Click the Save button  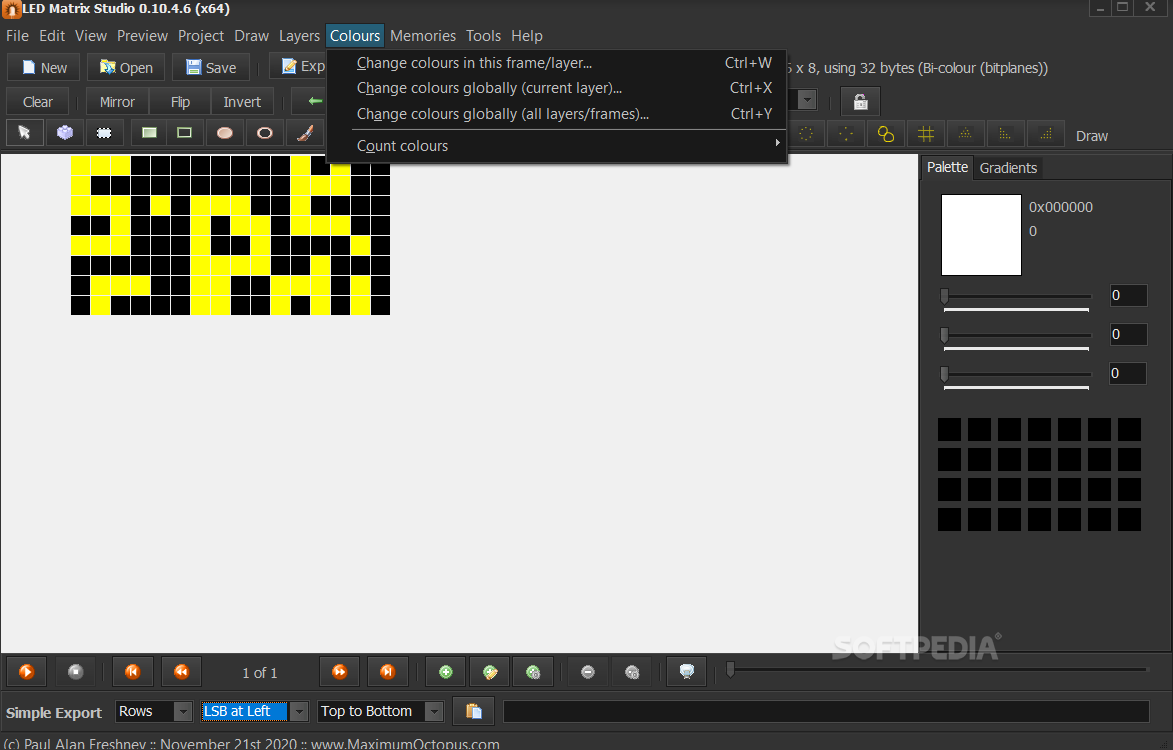211,67
